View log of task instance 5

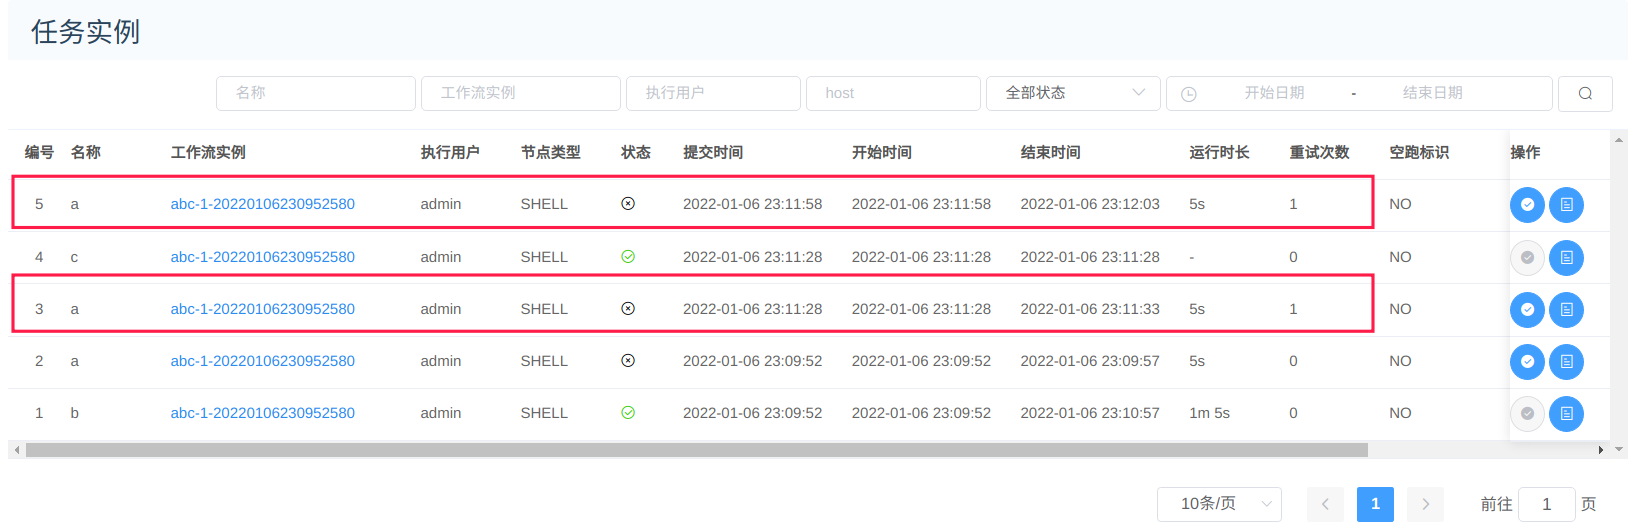(x=1566, y=205)
